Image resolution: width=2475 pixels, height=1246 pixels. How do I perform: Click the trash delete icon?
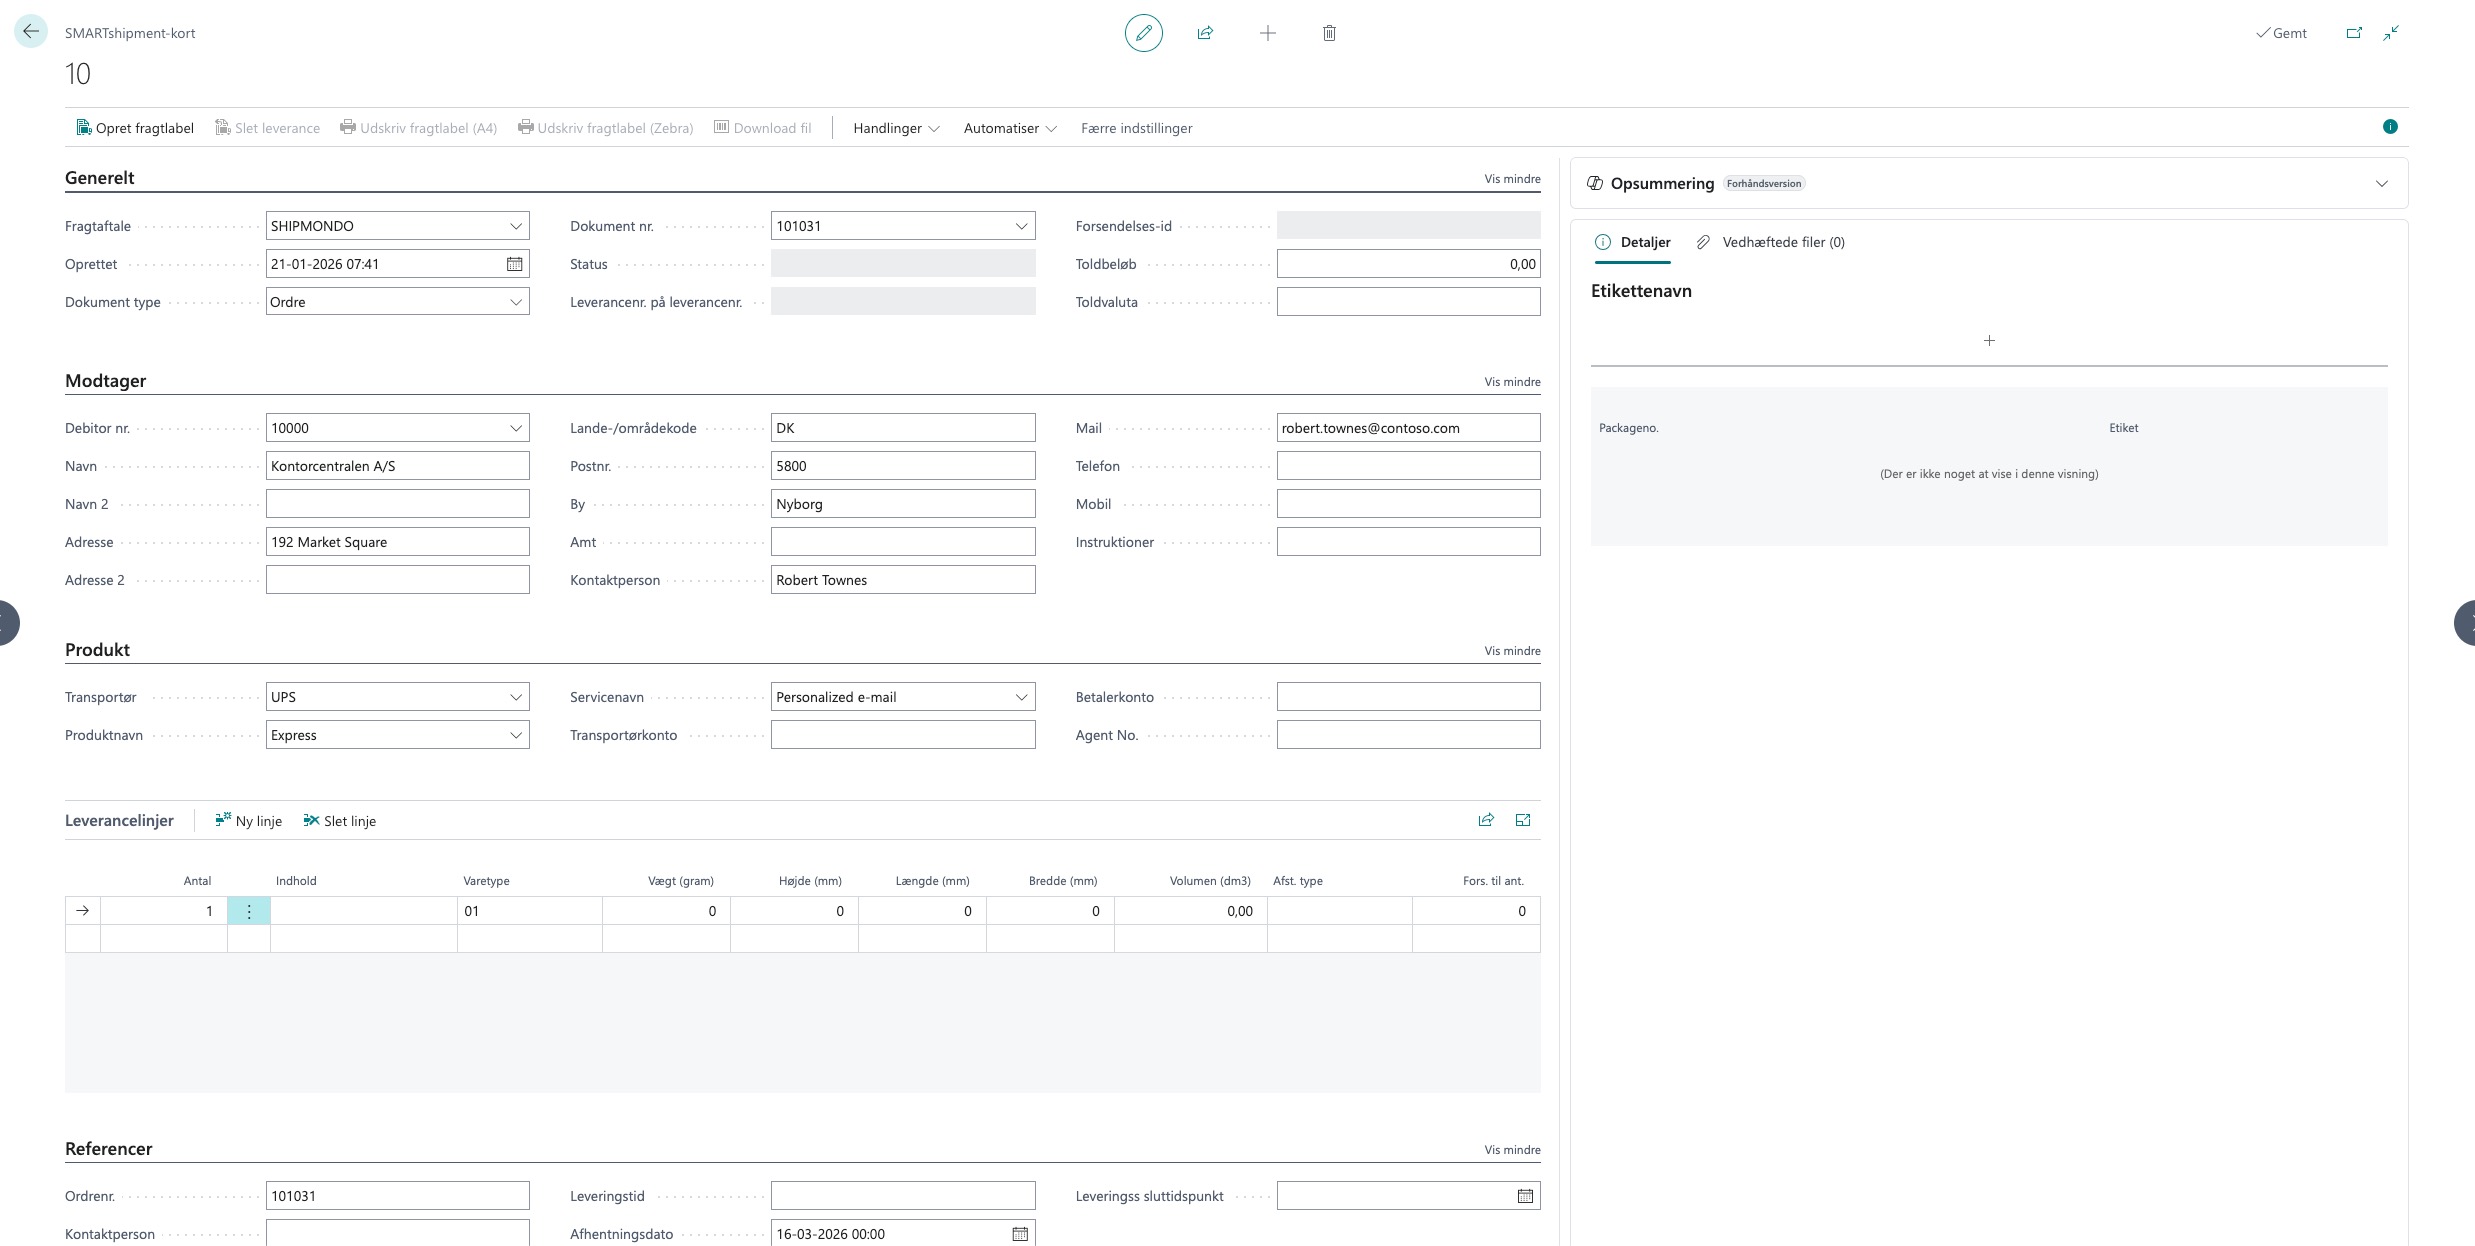pos(1329,33)
